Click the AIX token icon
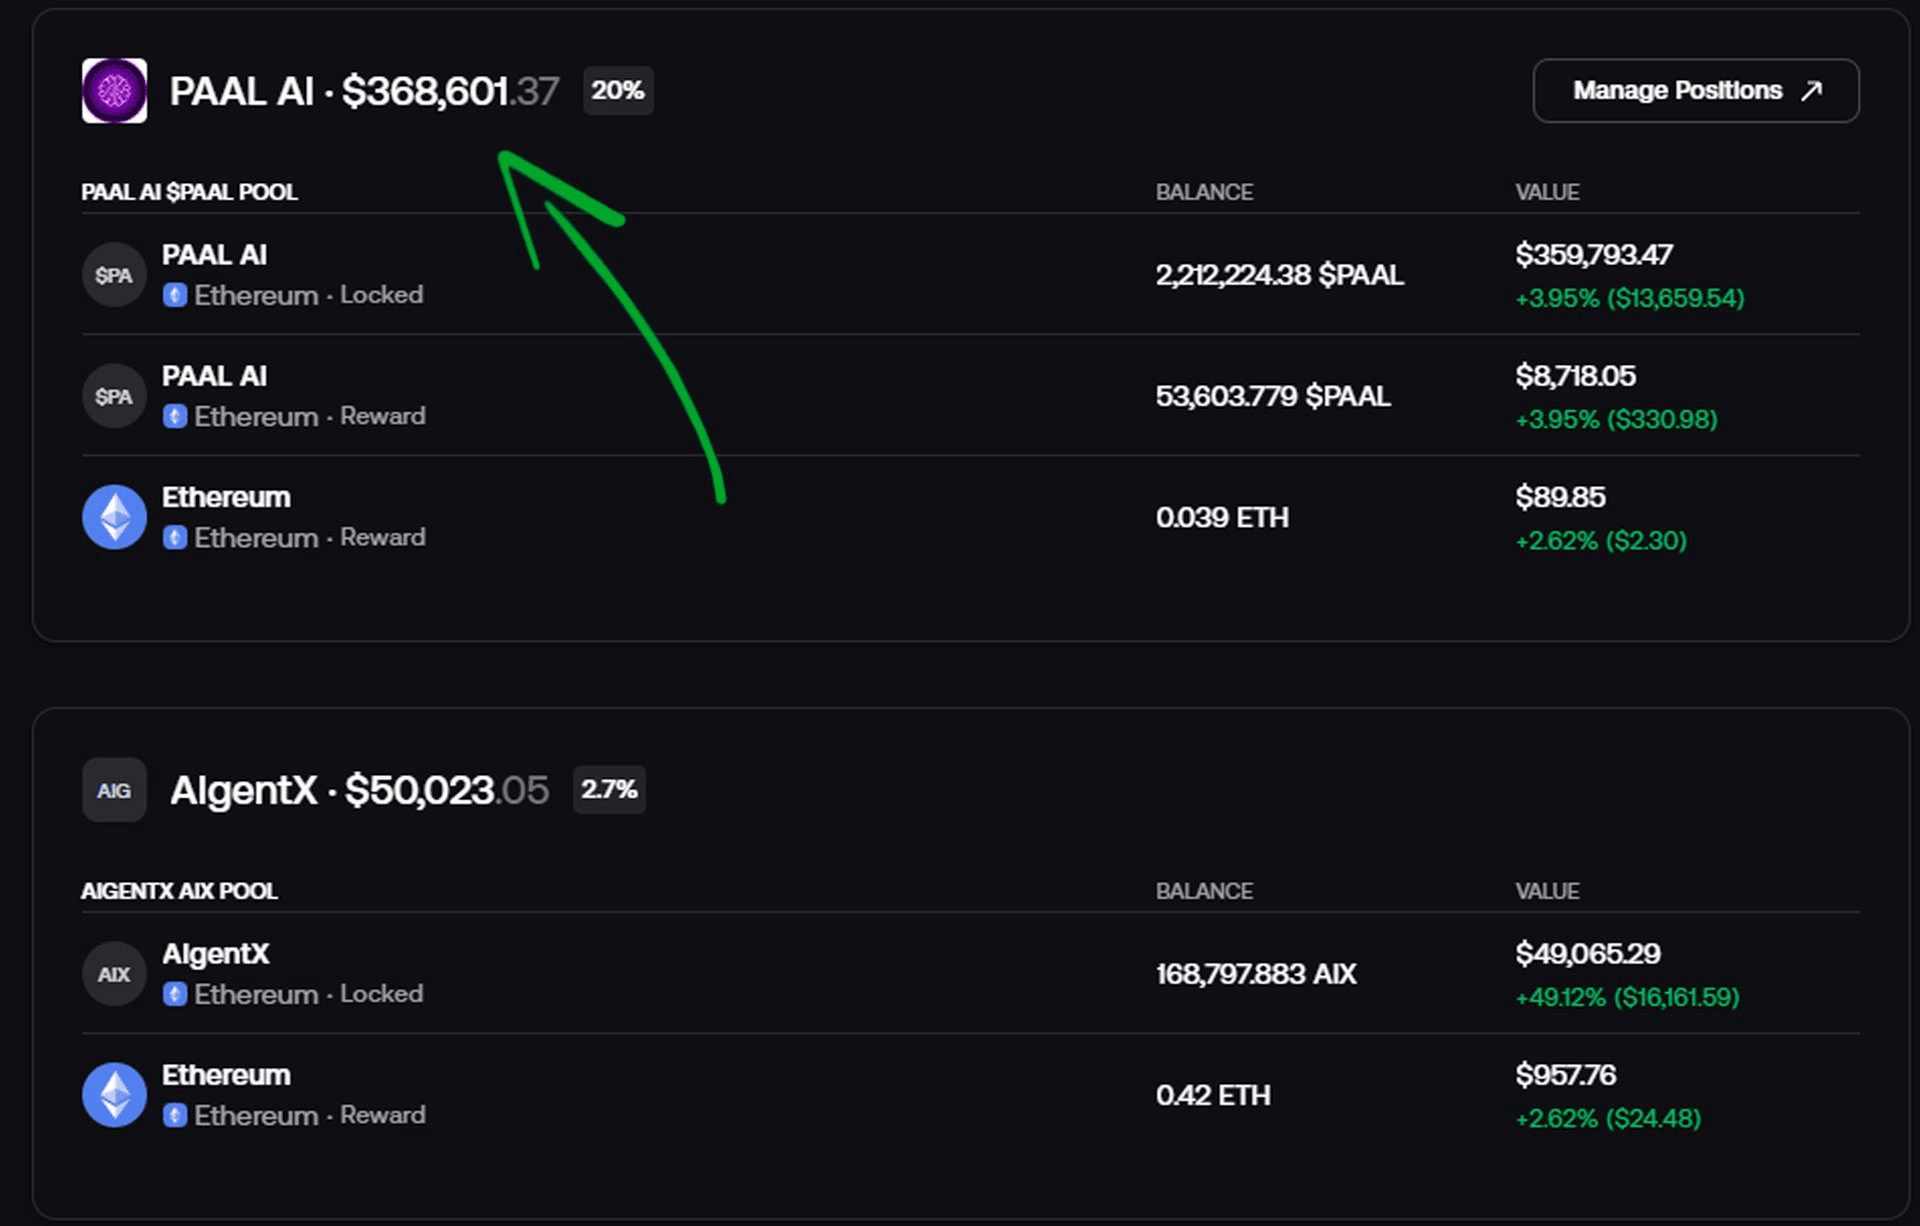The height and width of the screenshot is (1226, 1920). (x=114, y=974)
